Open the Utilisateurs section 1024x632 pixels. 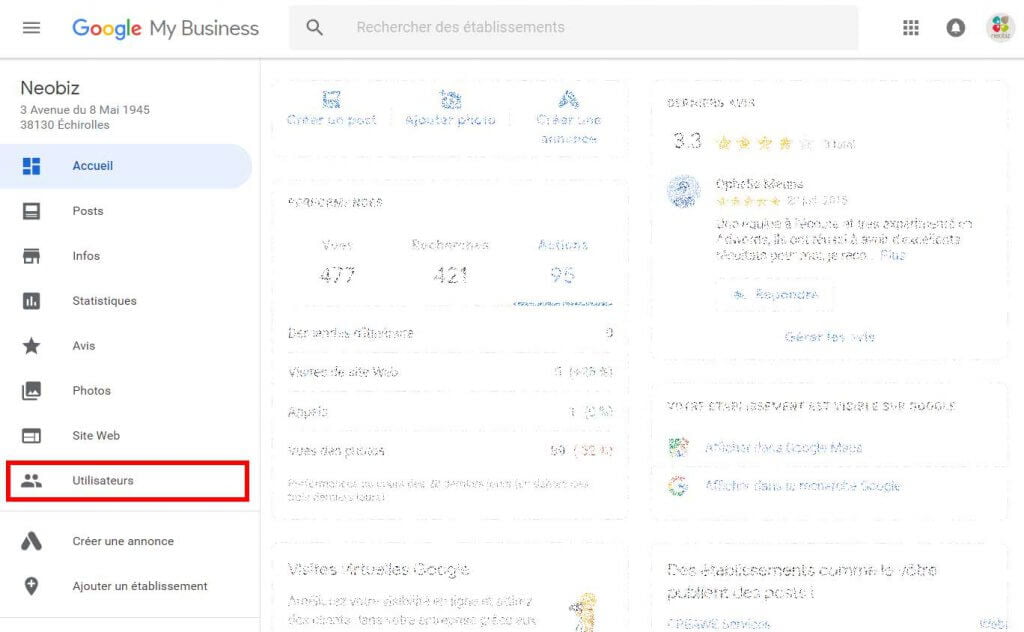(127, 481)
